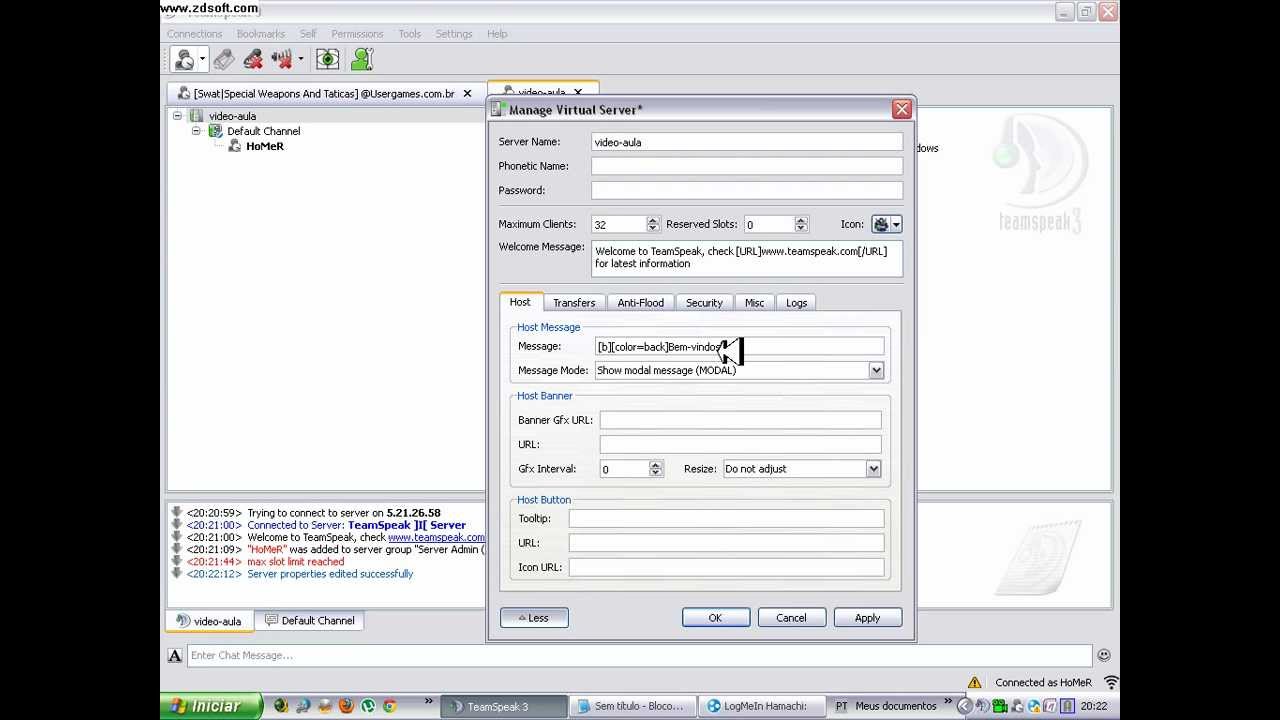Open the dropdown beside Mute Speakers icon
1280x720 pixels.
[x=300, y=60]
